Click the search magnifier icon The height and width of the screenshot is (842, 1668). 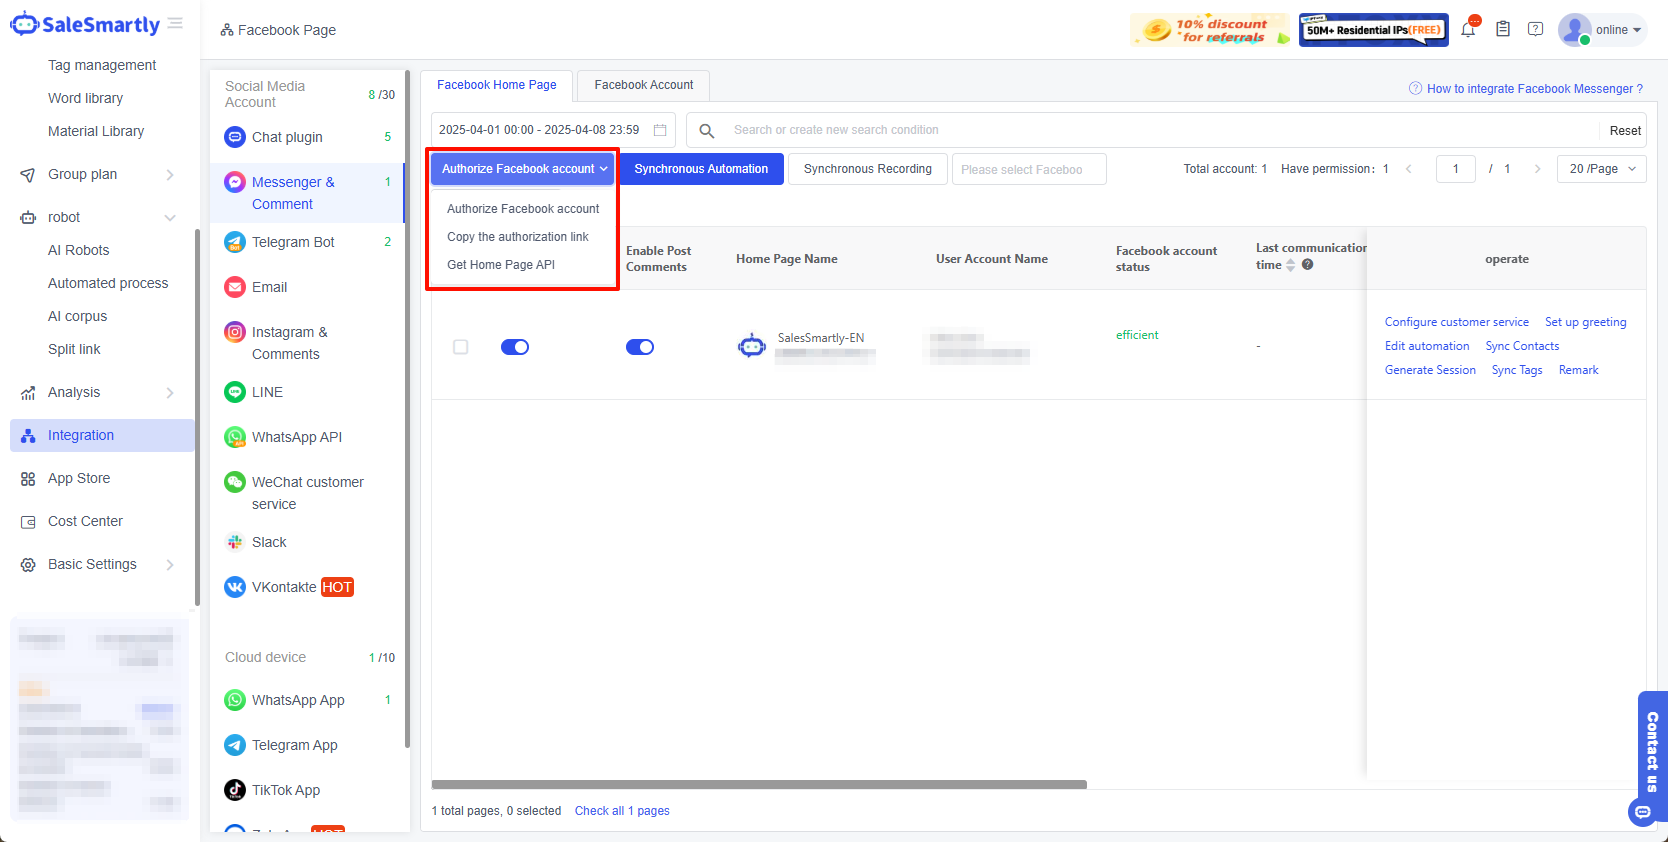coord(706,130)
